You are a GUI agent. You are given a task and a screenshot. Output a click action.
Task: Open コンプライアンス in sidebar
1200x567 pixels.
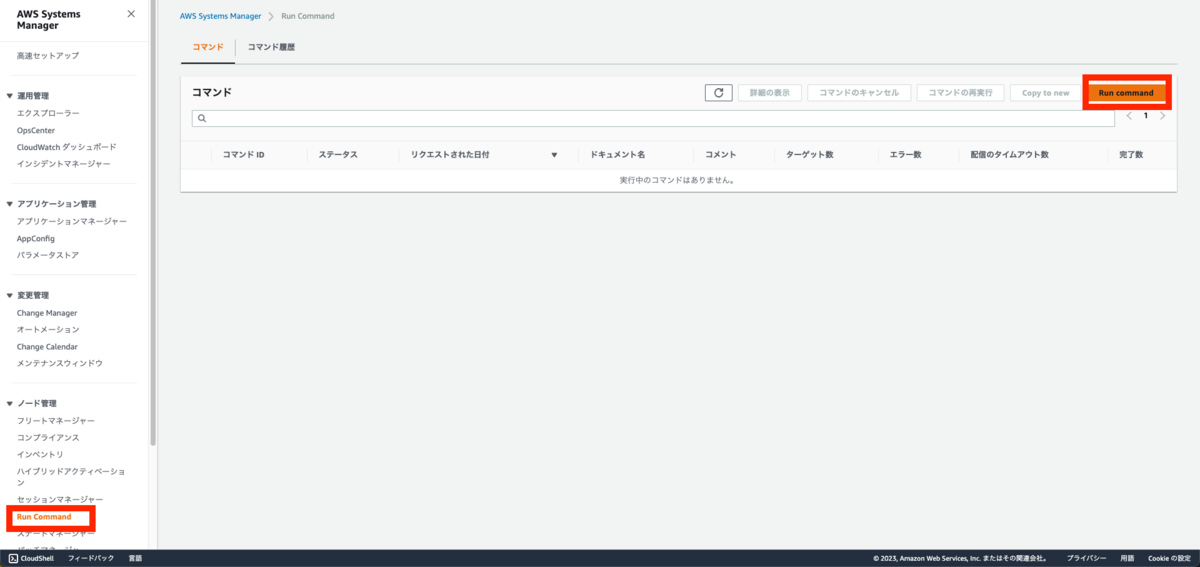coord(48,438)
